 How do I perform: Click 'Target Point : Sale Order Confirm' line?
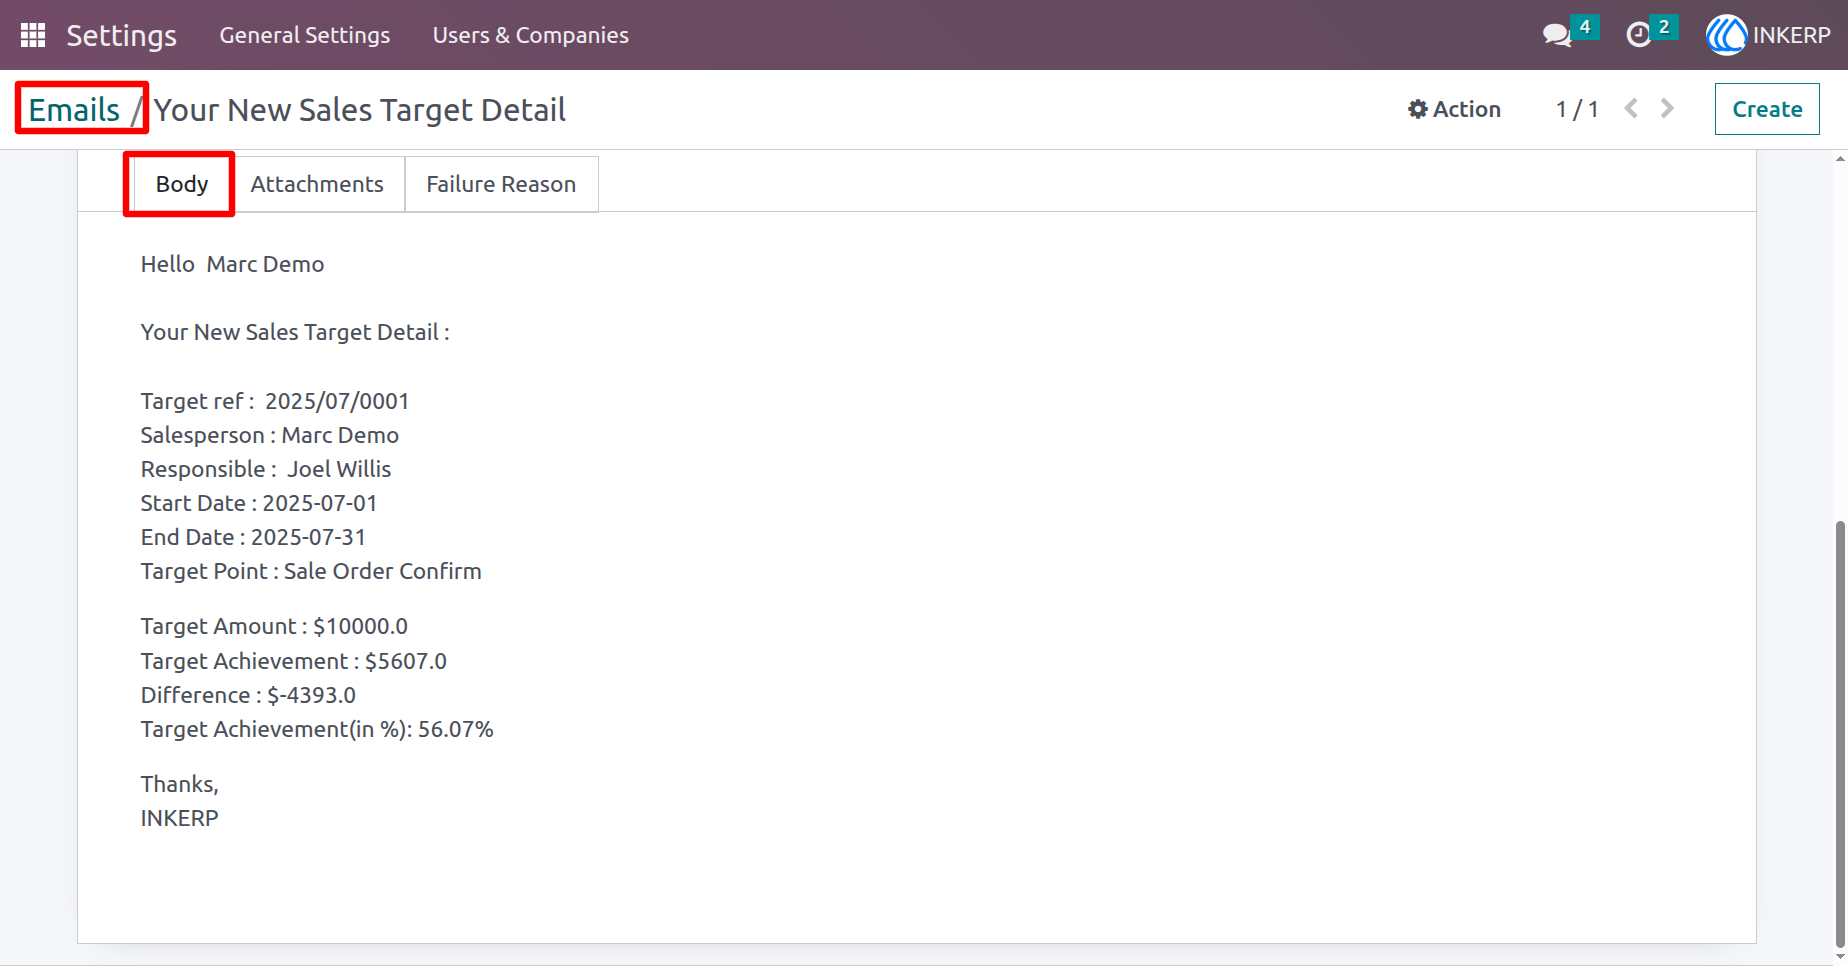[311, 571]
